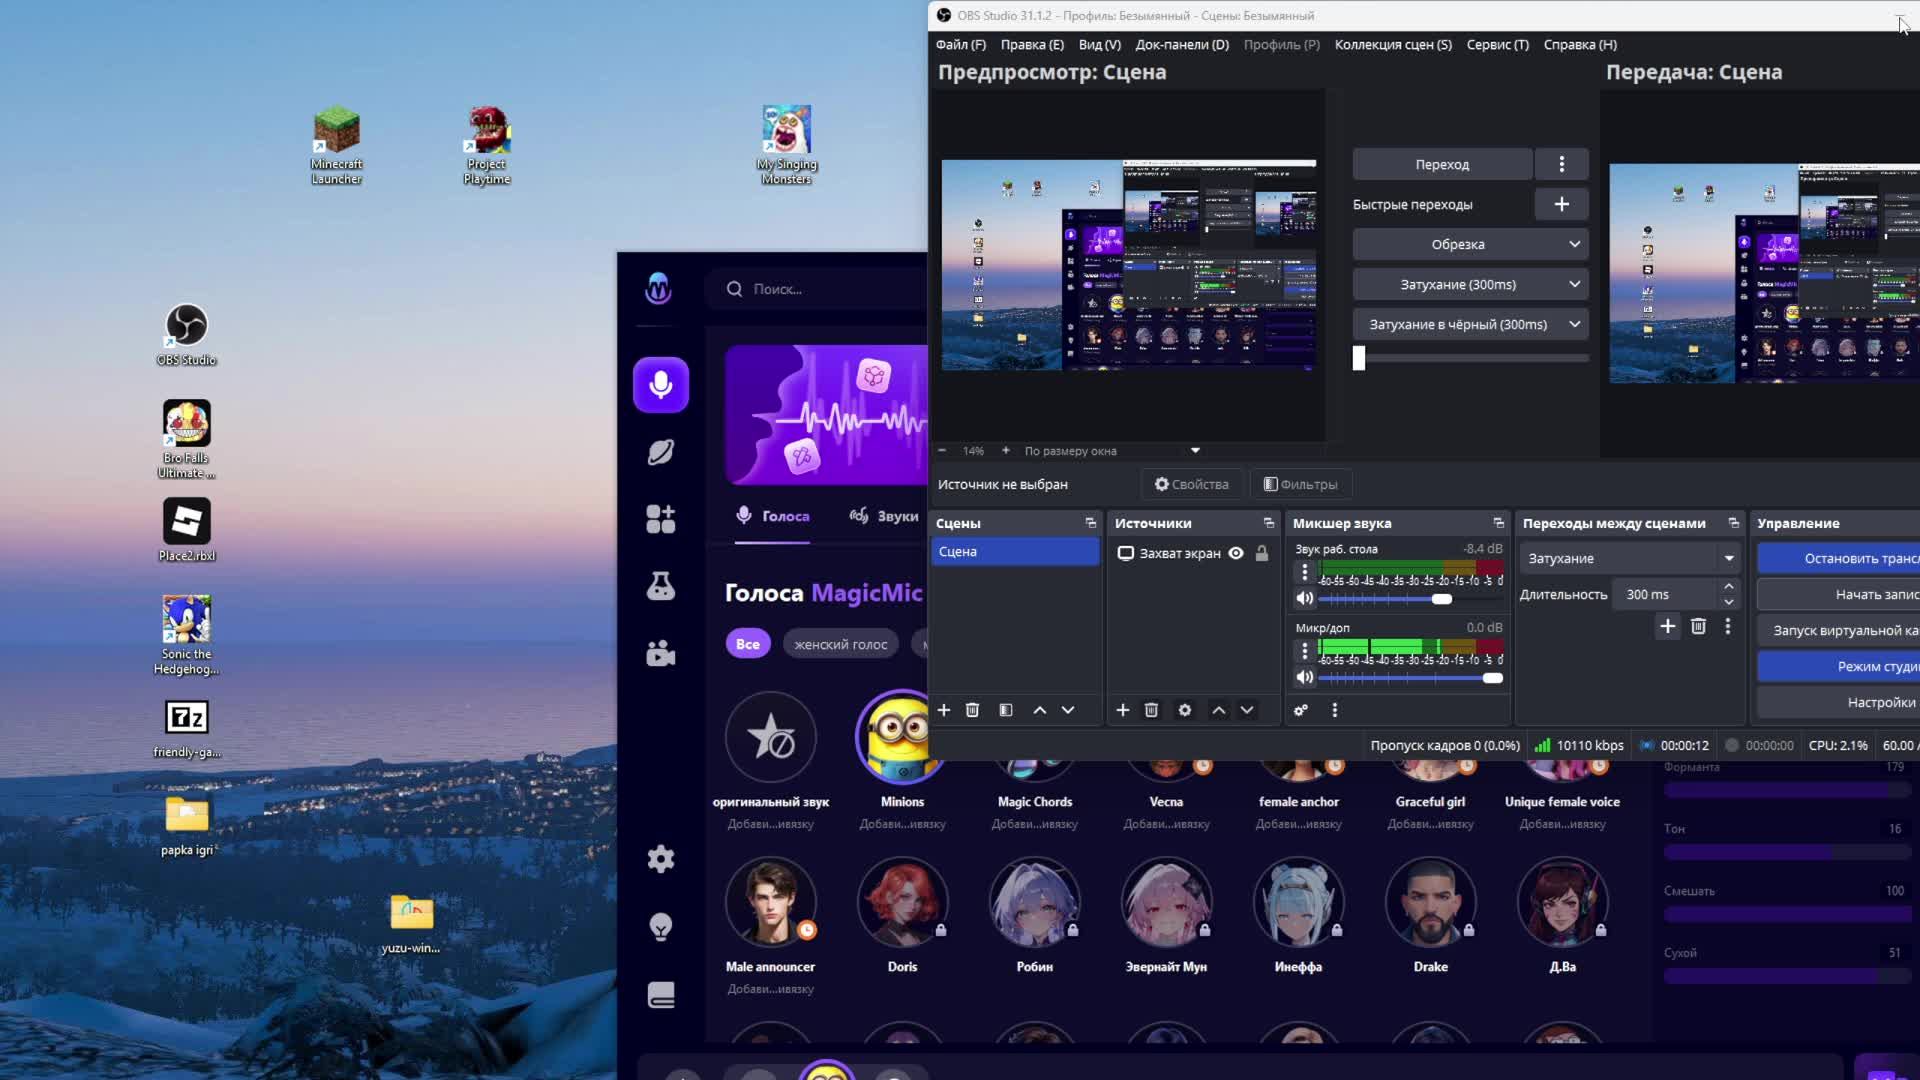Add quick transition with plus button
The image size is (1920, 1080).
[1561, 204]
